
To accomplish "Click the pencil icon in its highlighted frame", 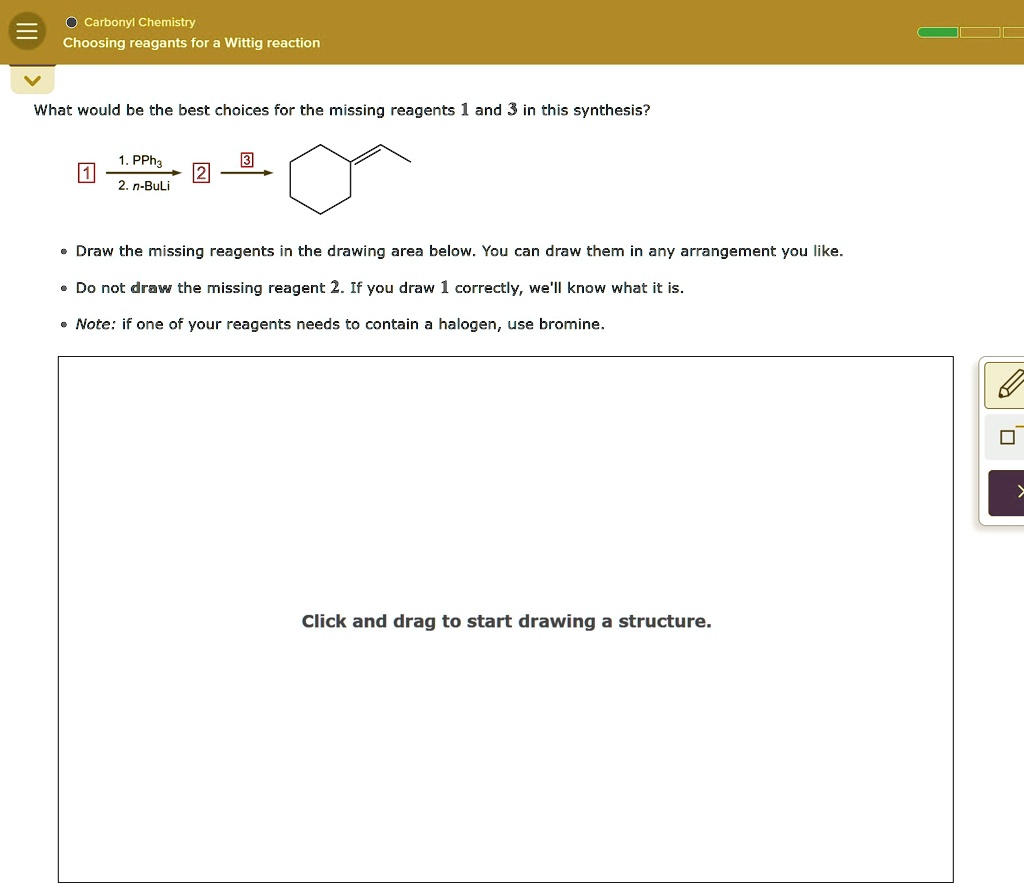I will pyautogui.click(x=1010, y=384).
